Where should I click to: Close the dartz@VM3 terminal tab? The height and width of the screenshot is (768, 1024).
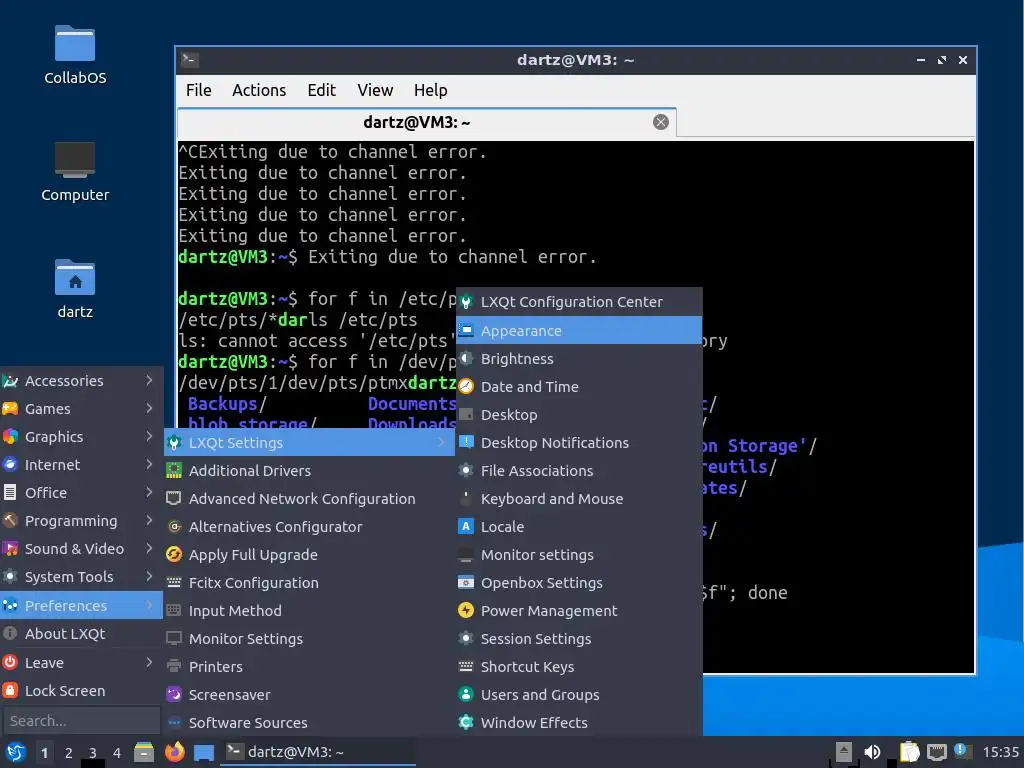pyautogui.click(x=660, y=122)
